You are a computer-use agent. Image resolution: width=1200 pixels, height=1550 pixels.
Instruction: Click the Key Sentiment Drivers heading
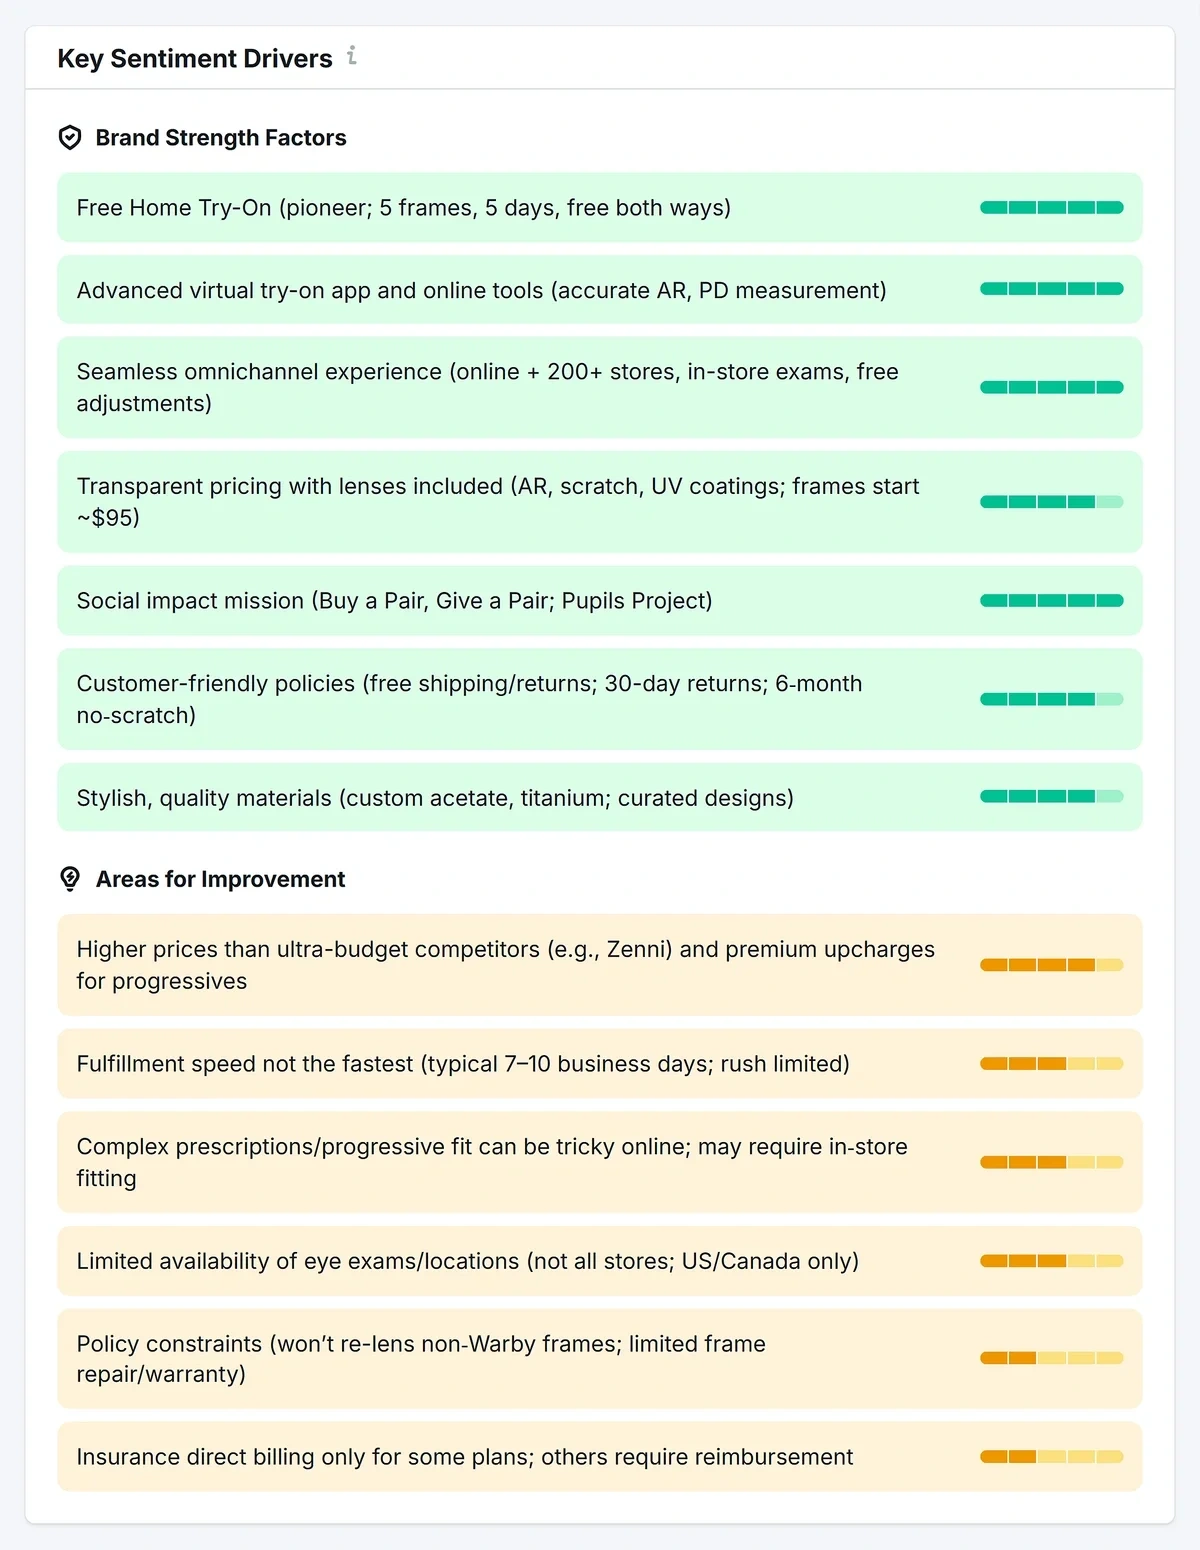[x=195, y=59]
